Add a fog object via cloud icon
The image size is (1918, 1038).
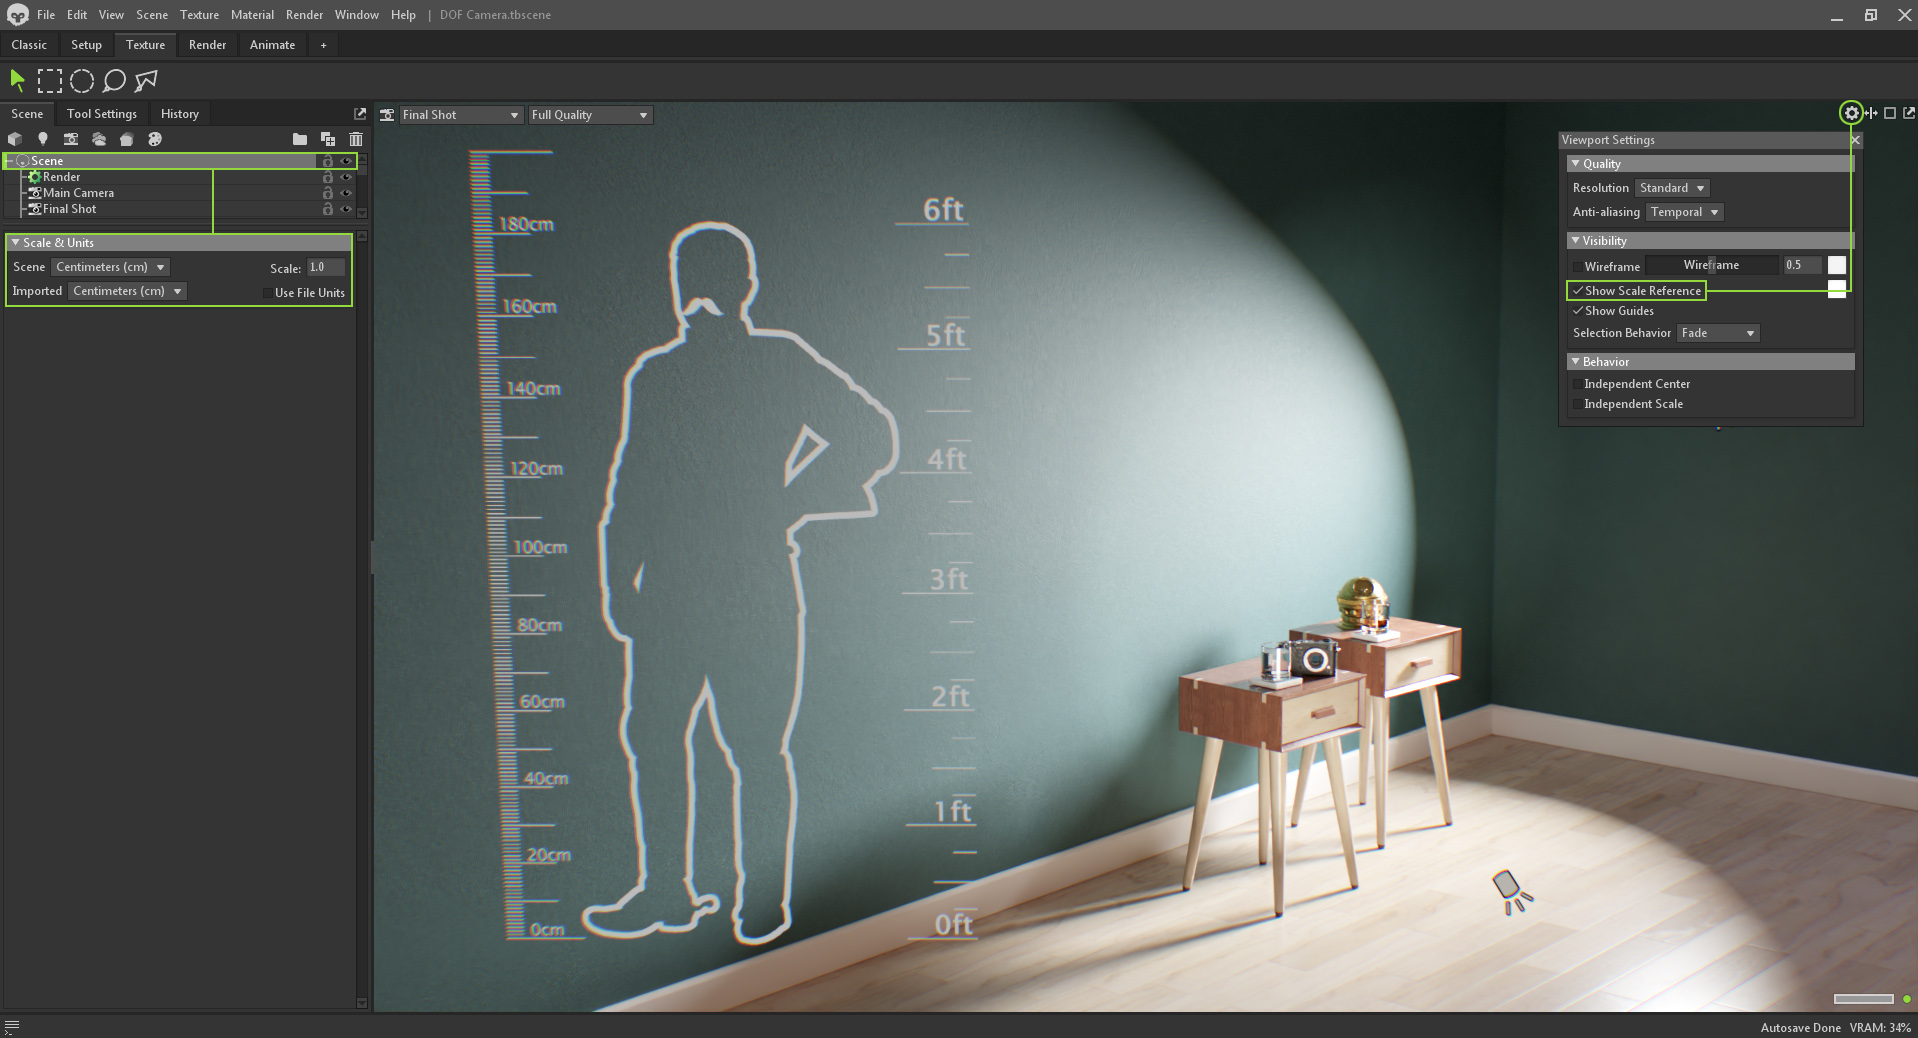pyautogui.click(x=99, y=139)
